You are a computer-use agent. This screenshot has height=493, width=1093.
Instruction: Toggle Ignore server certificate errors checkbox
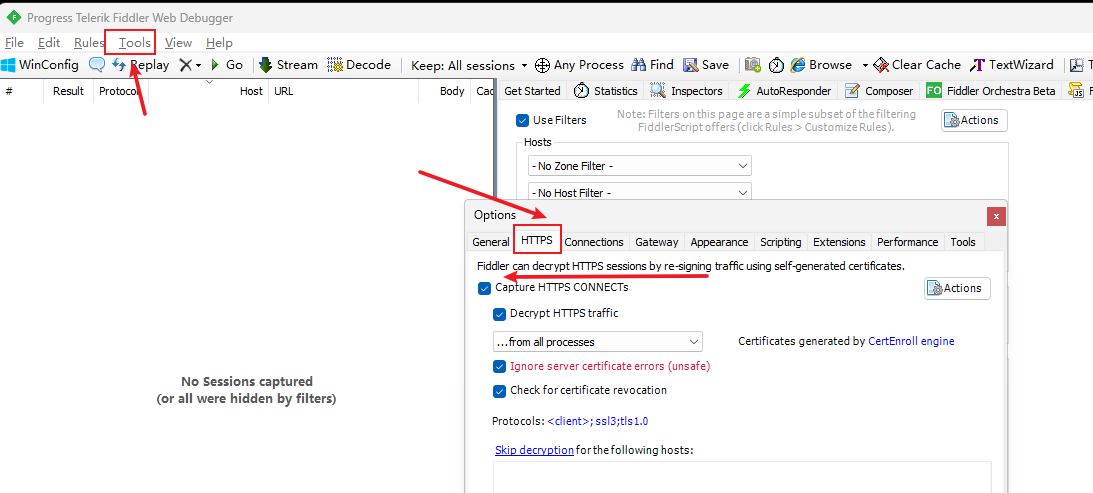pyautogui.click(x=499, y=366)
